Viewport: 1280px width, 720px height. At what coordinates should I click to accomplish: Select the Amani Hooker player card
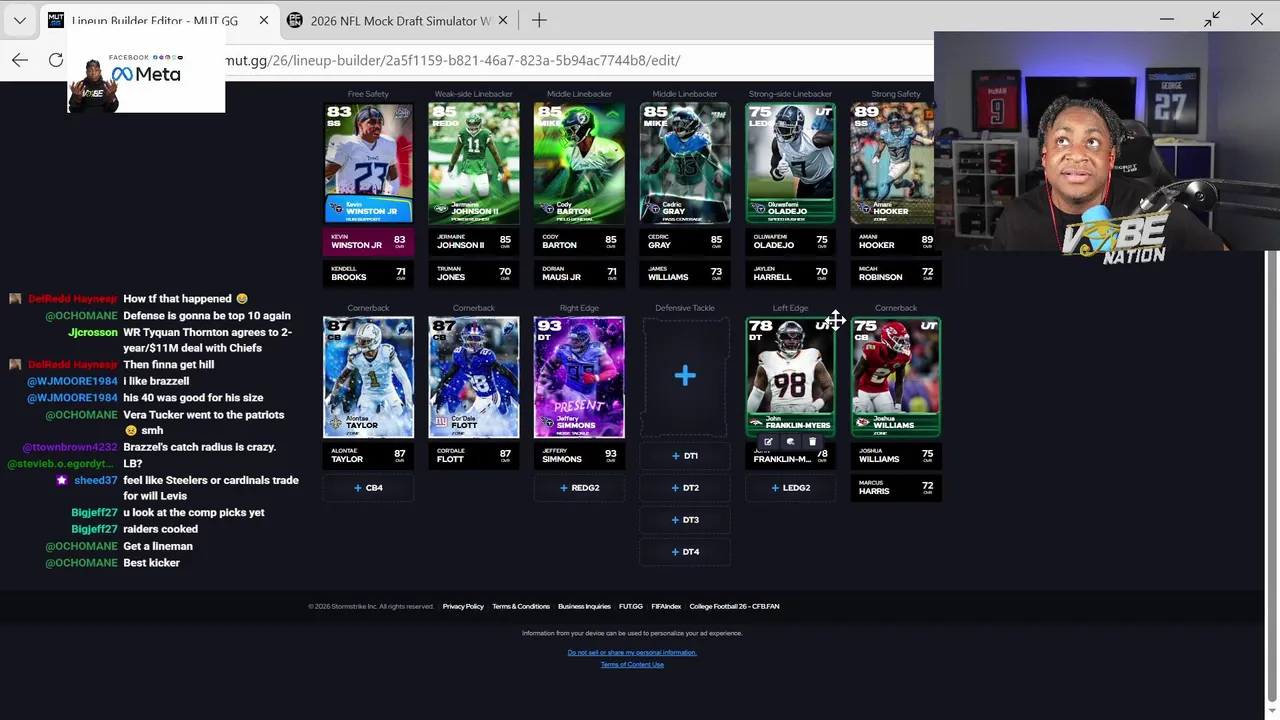(893, 163)
